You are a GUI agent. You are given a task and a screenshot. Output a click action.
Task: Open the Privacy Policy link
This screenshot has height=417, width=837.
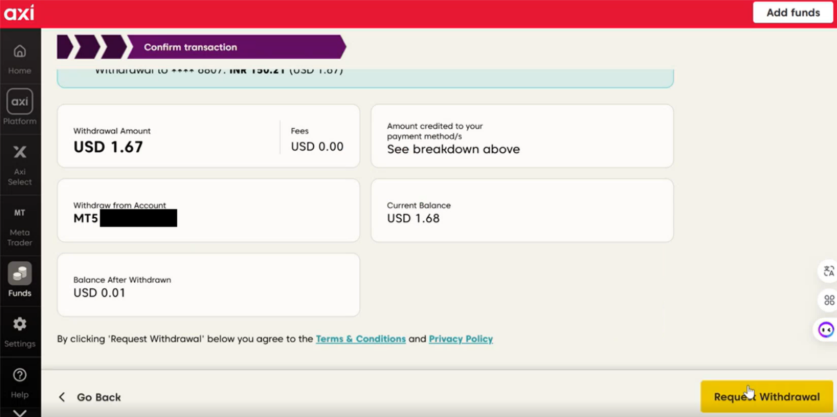[x=460, y=339]
